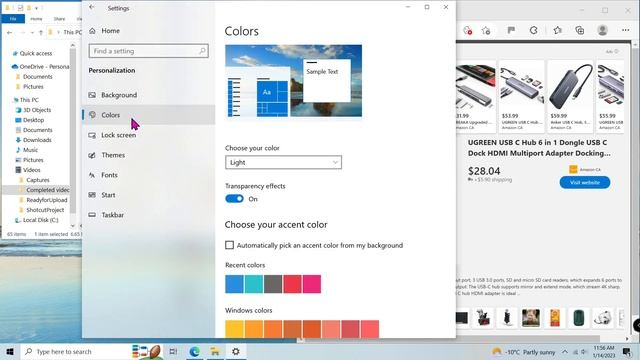Open Windows Start menu
The image size is (640, 360).
[x=10, y=351]
